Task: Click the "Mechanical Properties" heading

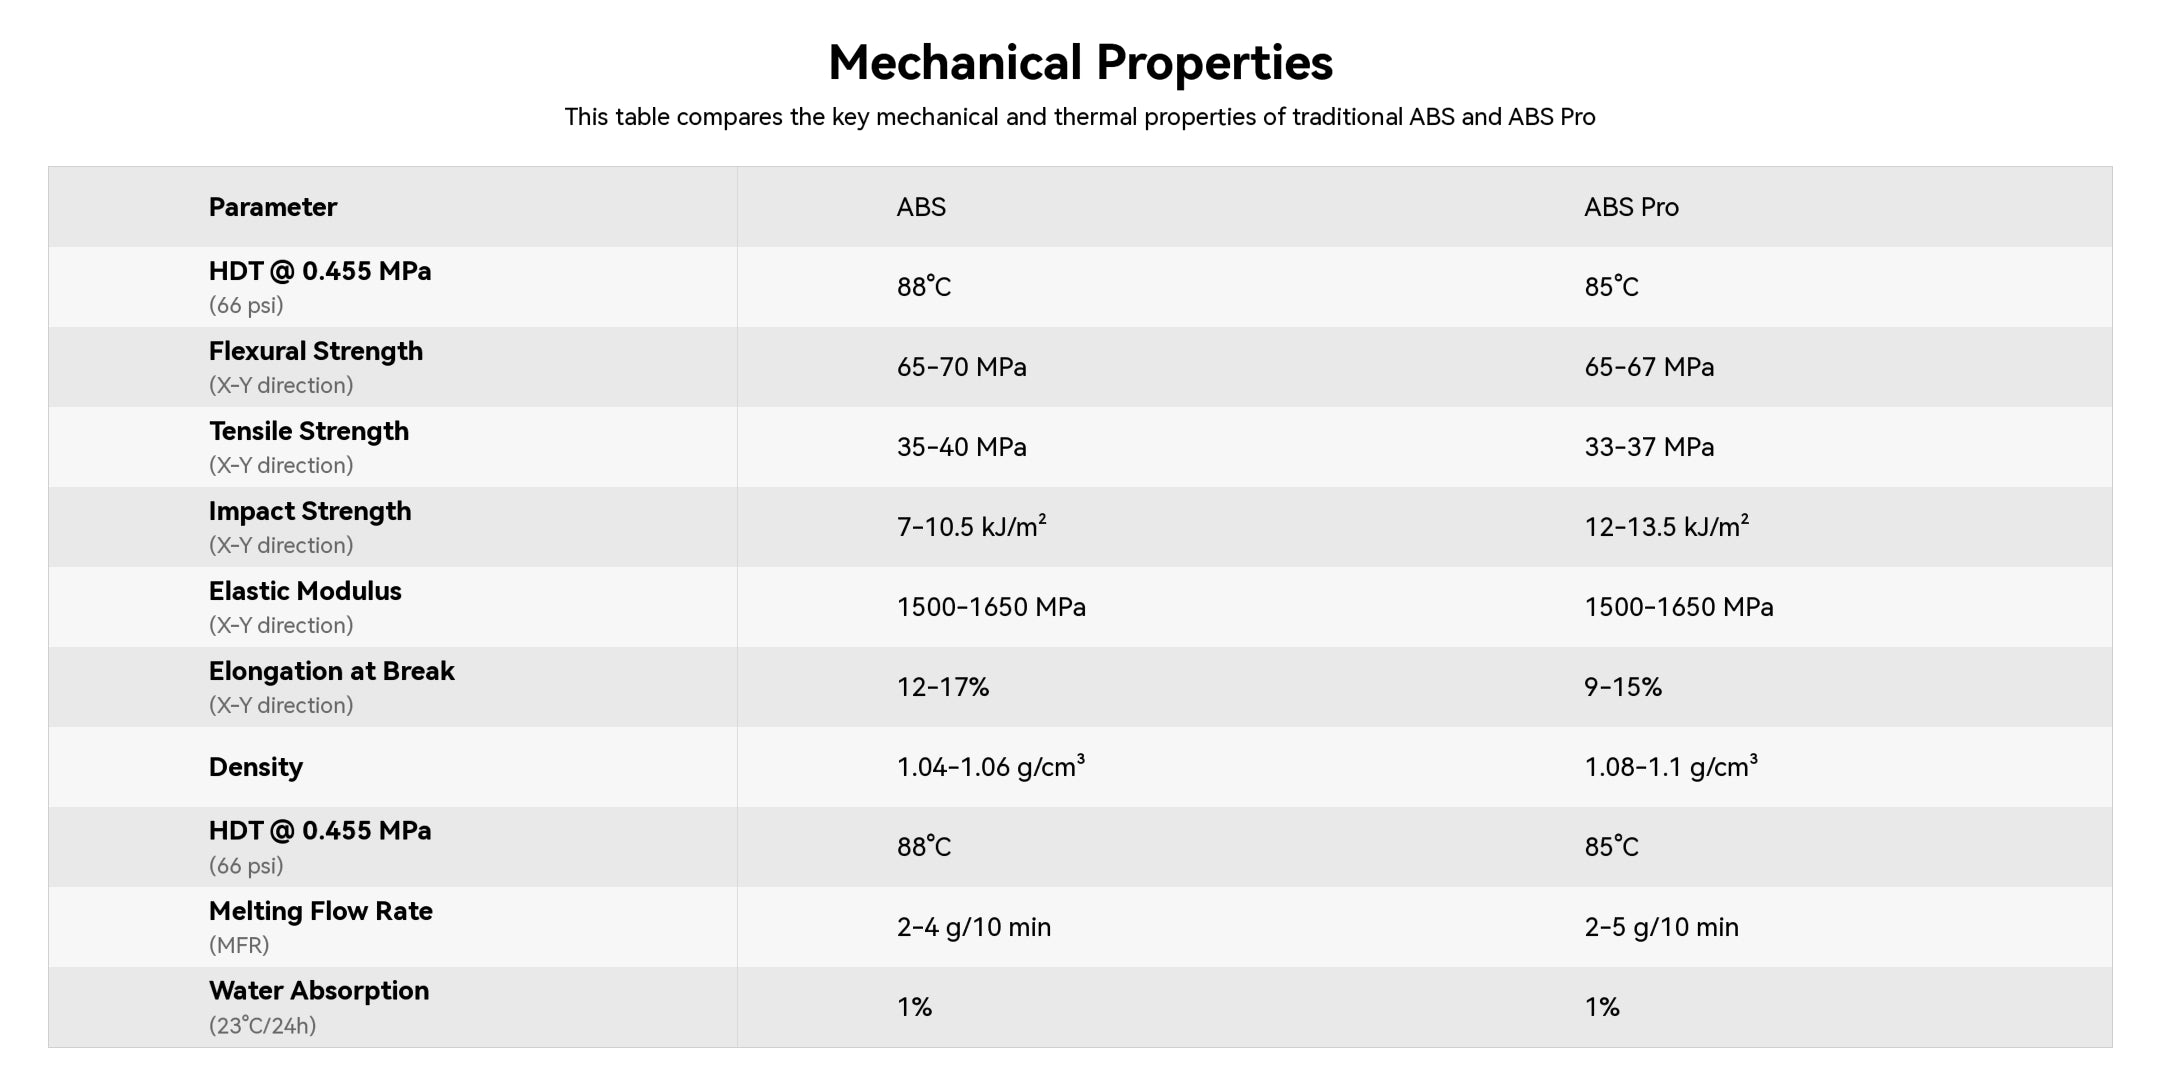Action: (1080, 62)
